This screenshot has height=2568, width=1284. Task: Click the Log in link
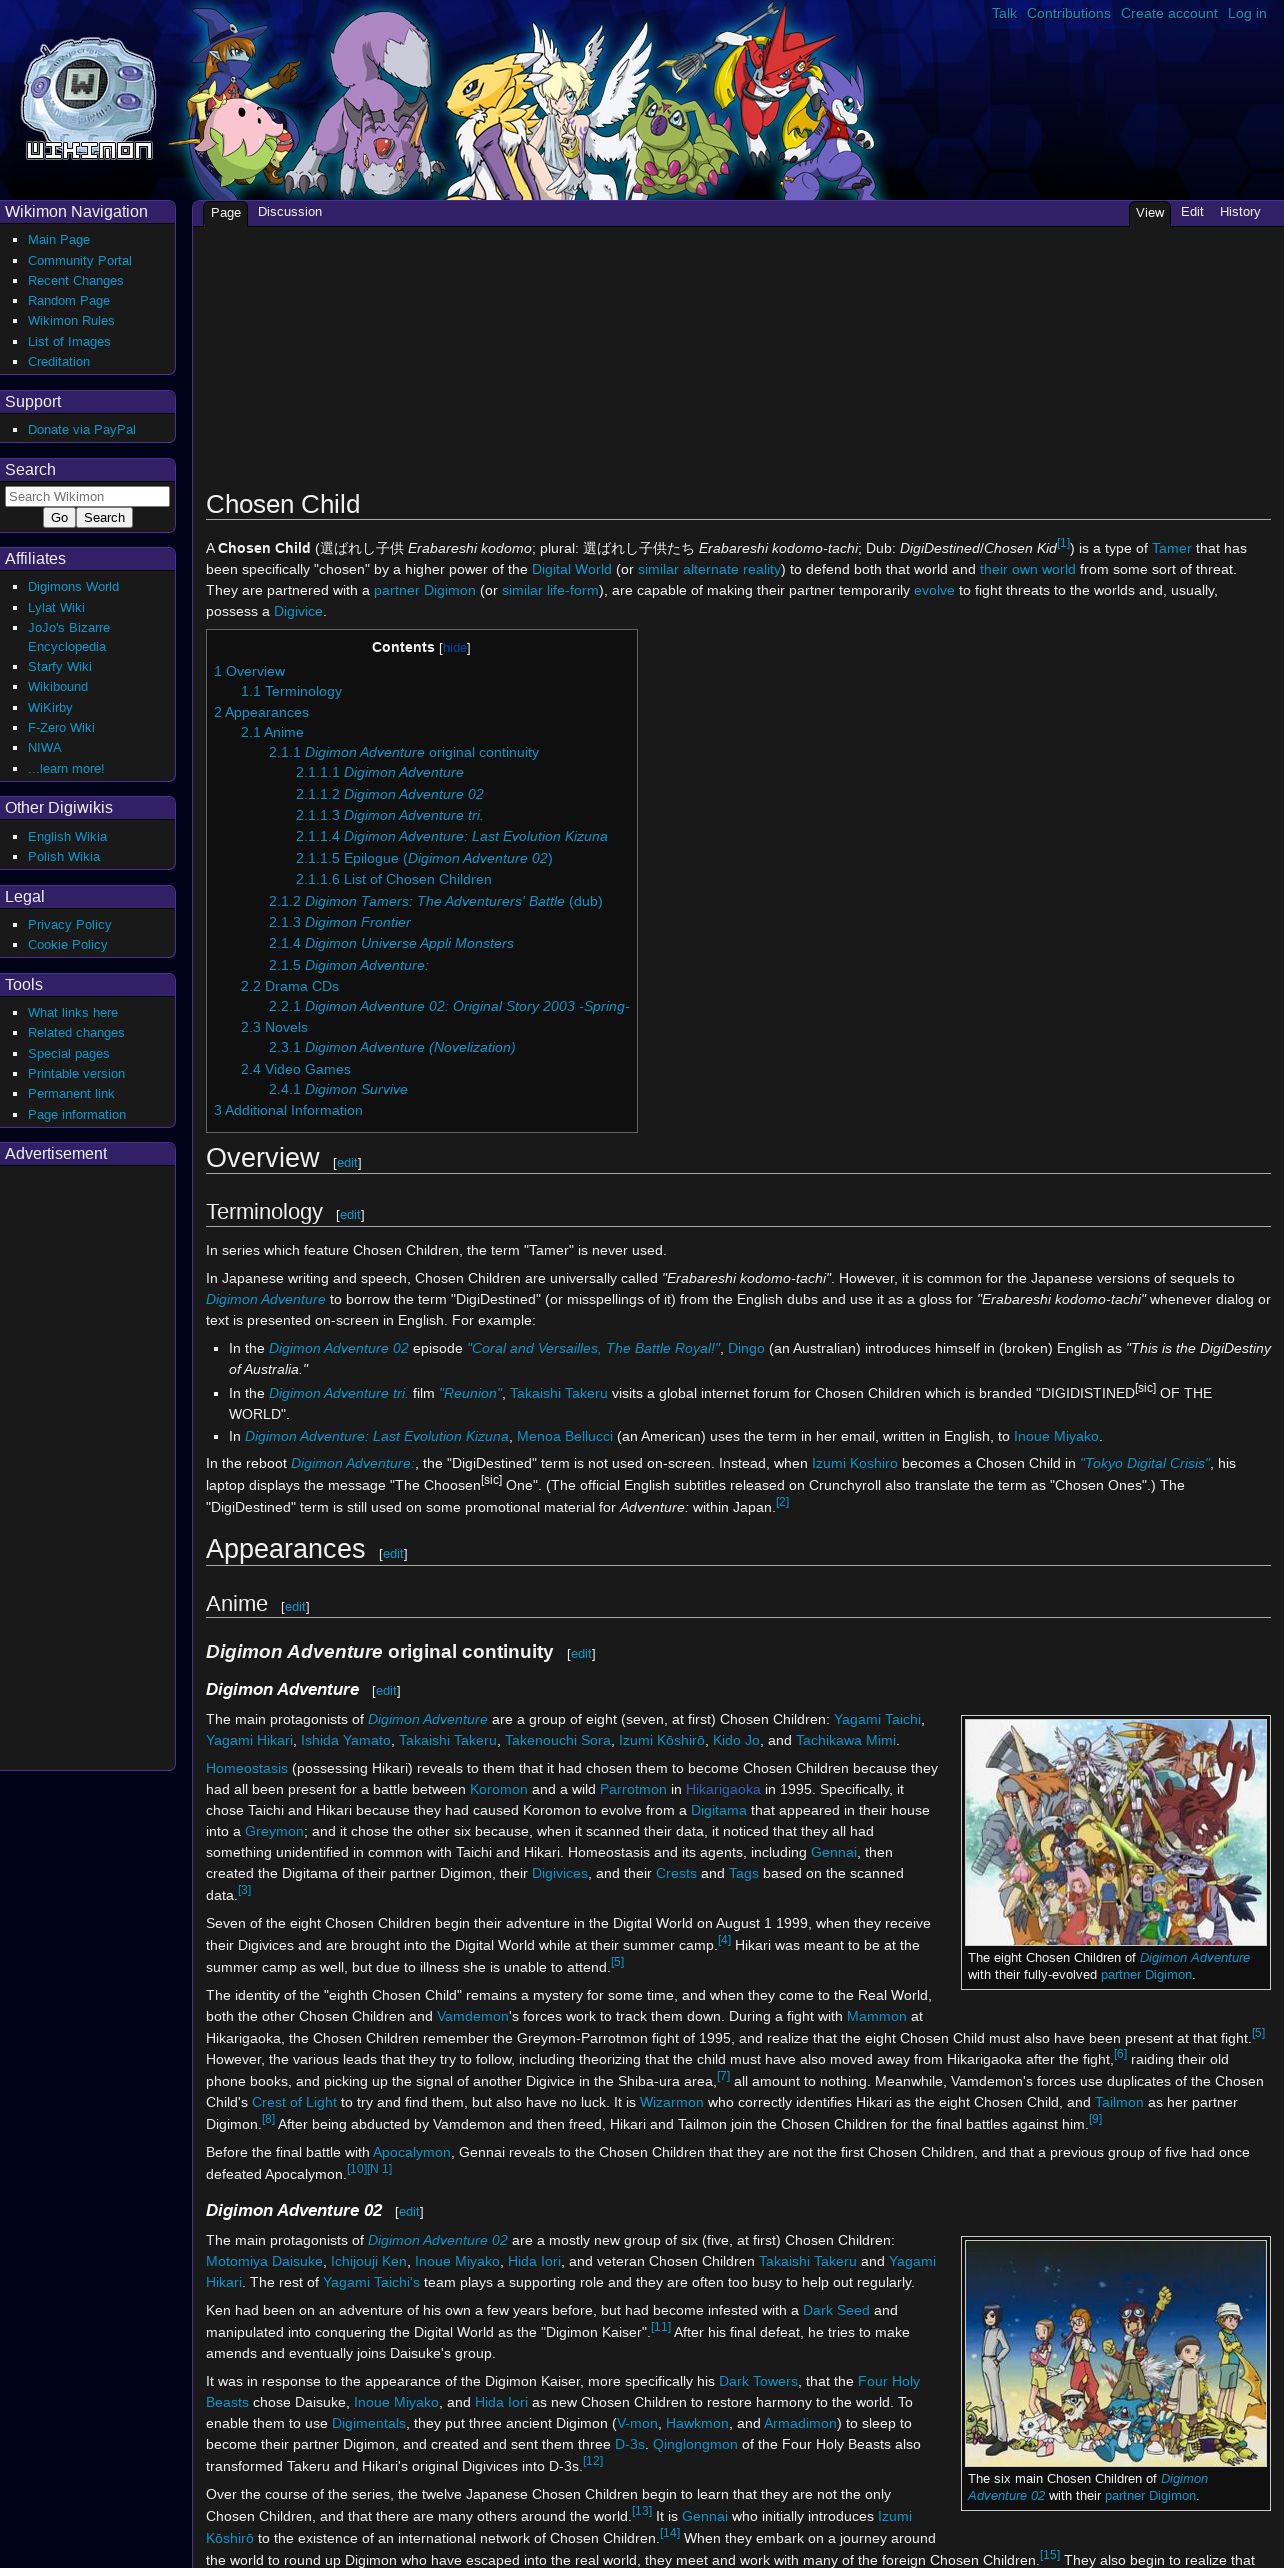point(1247,13)
